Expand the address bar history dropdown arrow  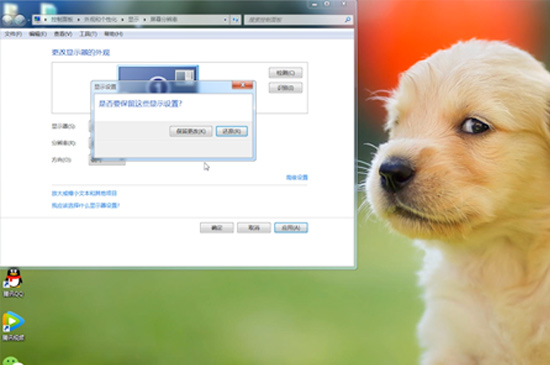click(225, 20)
